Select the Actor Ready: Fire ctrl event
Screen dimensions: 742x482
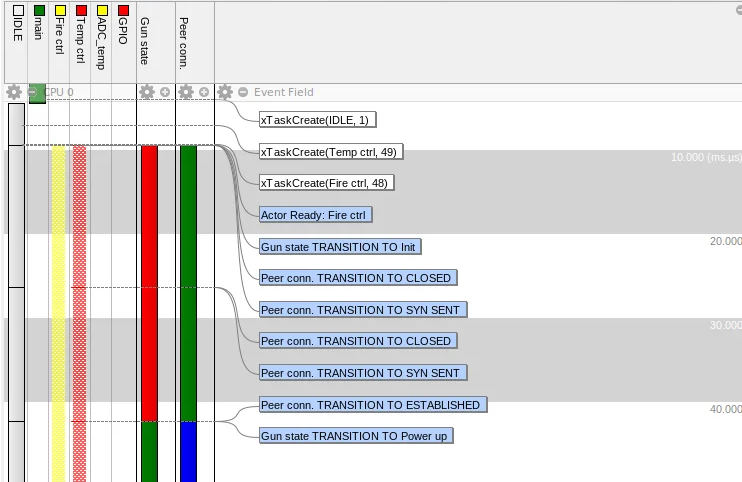coord(316,215)
